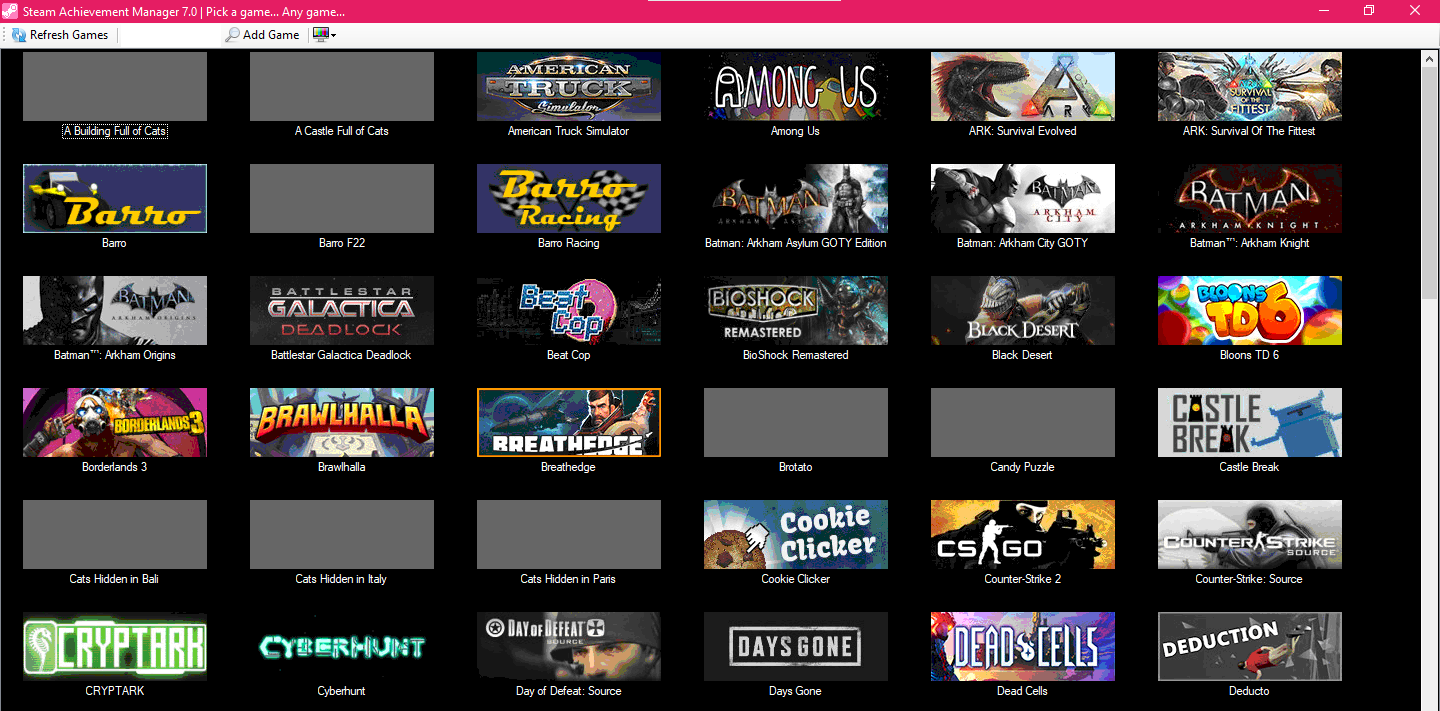The image size is (1440, 711).
Task: Open the game type filter dropdown
Action: tap(324, 35)
